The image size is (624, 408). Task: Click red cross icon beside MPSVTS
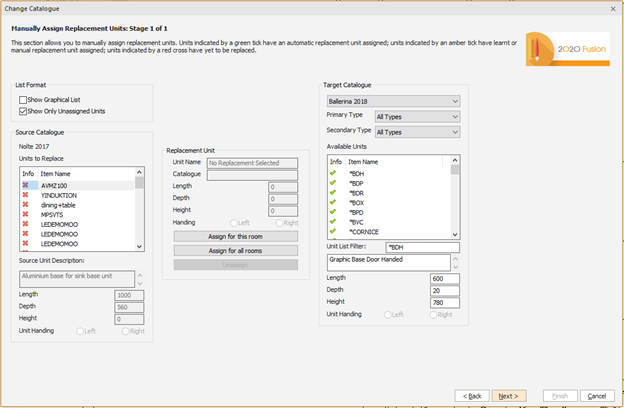pos(25,214)
